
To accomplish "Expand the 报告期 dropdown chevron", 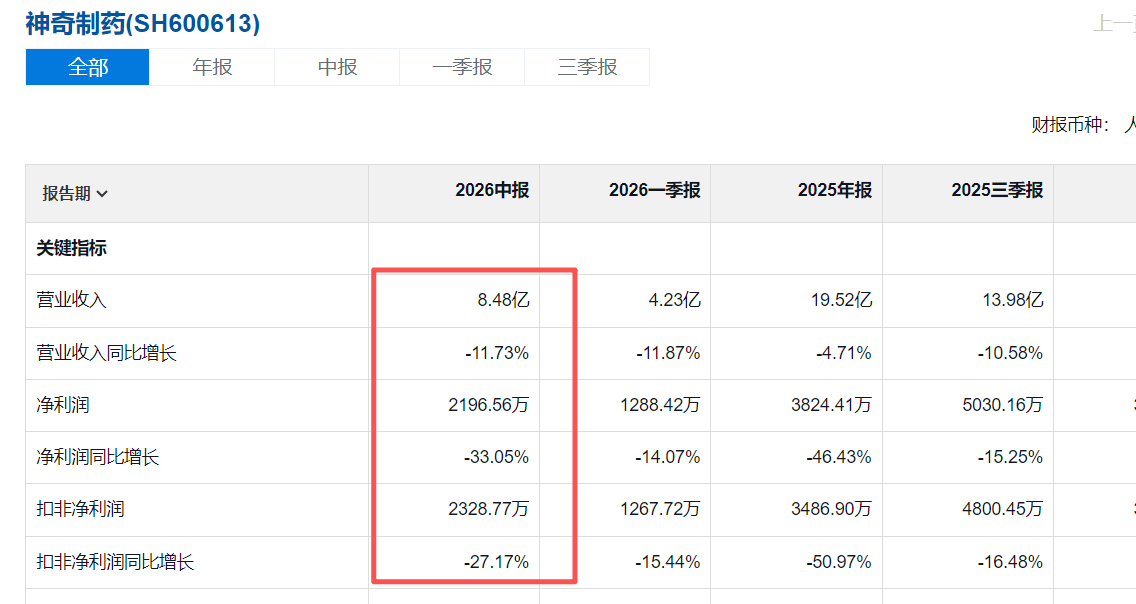I will click(x=102, y=194).
